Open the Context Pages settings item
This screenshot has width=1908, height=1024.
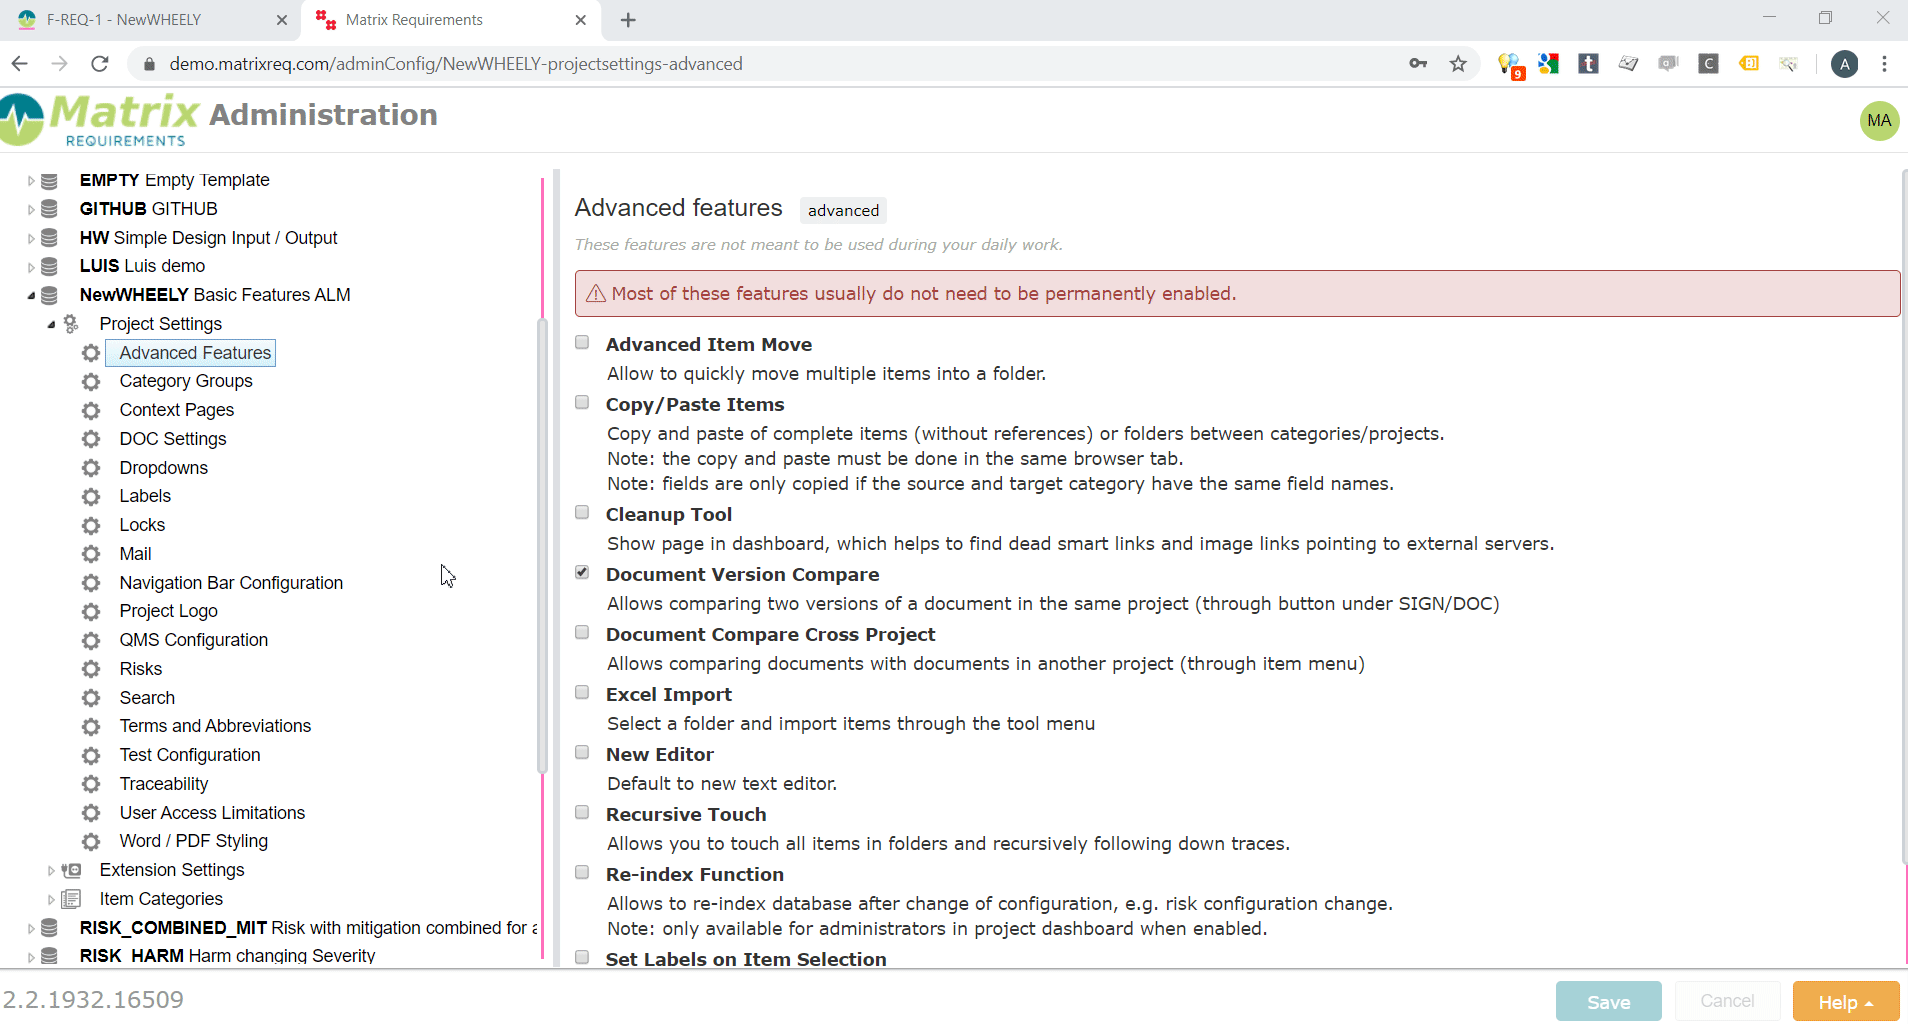point(177,410)
